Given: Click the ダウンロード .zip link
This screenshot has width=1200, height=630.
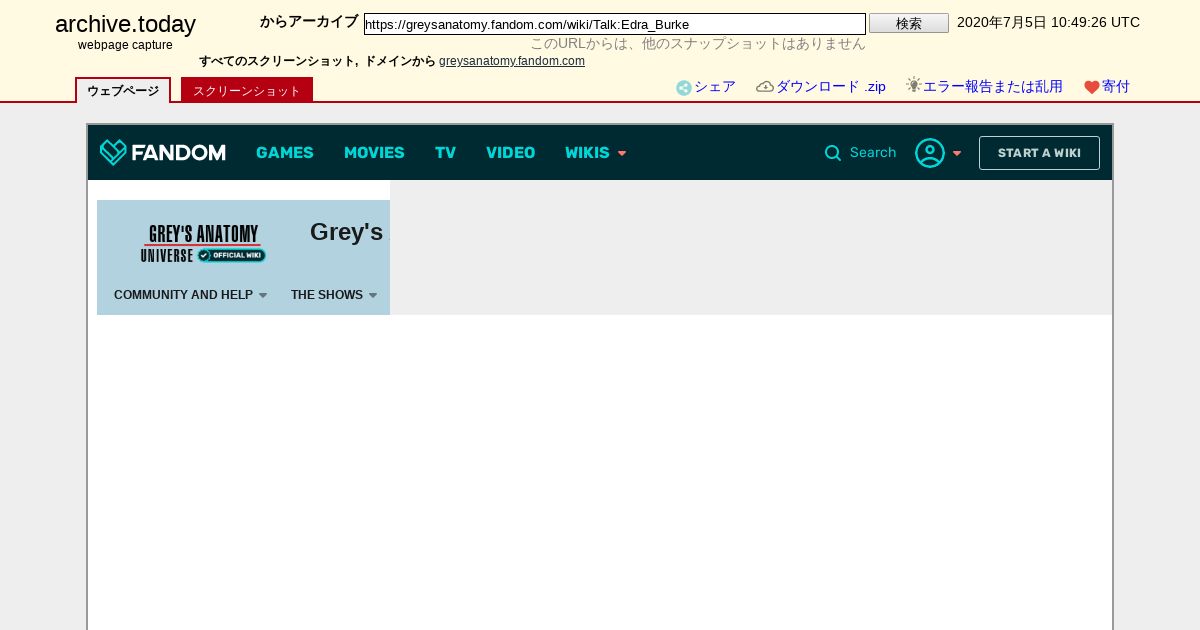Looking at the screenshot, I should click(x=831, y=87).
